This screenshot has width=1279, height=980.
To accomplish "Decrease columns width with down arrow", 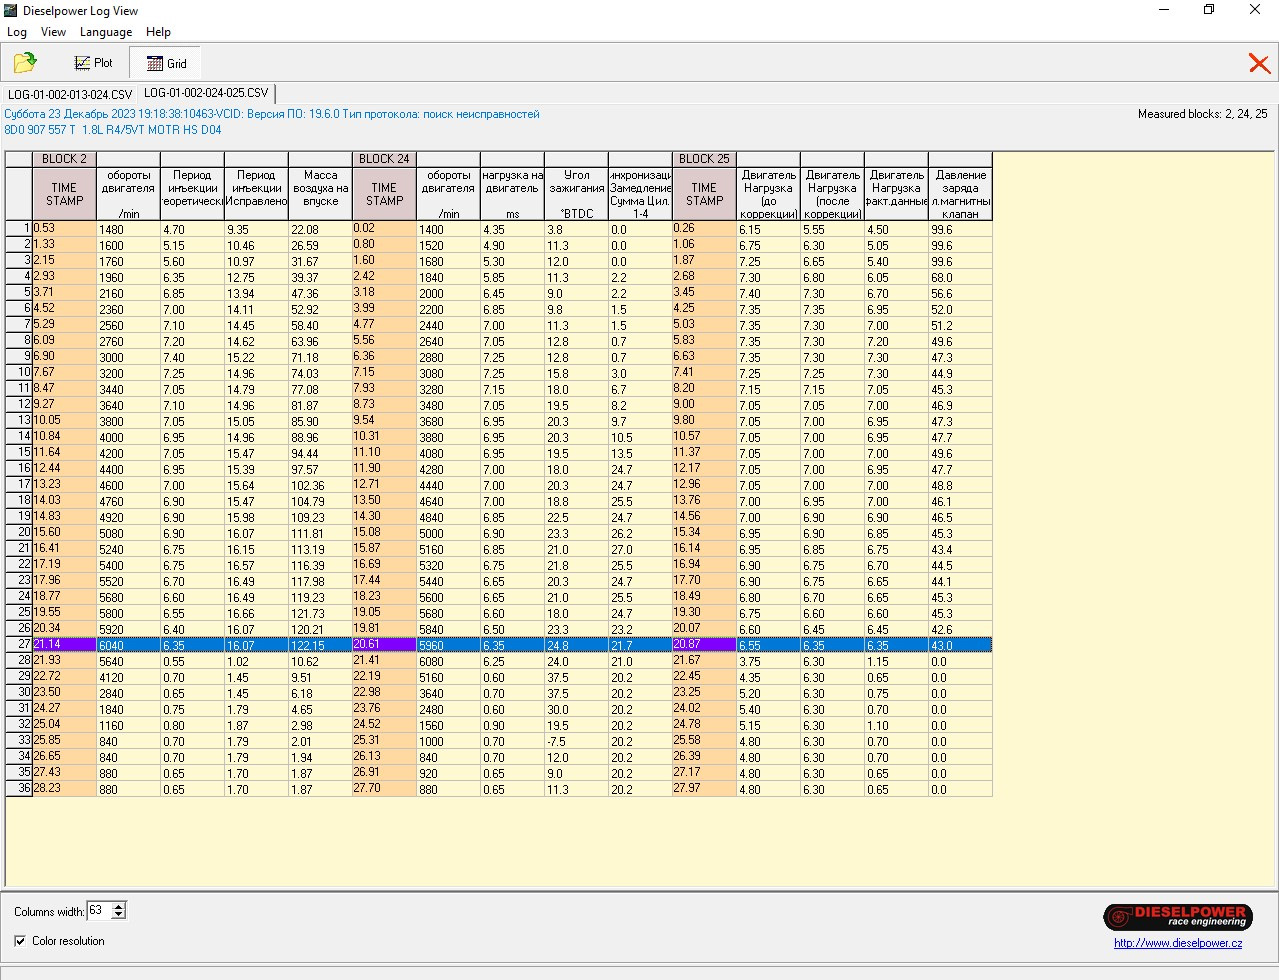I will (x=119, y=915).
